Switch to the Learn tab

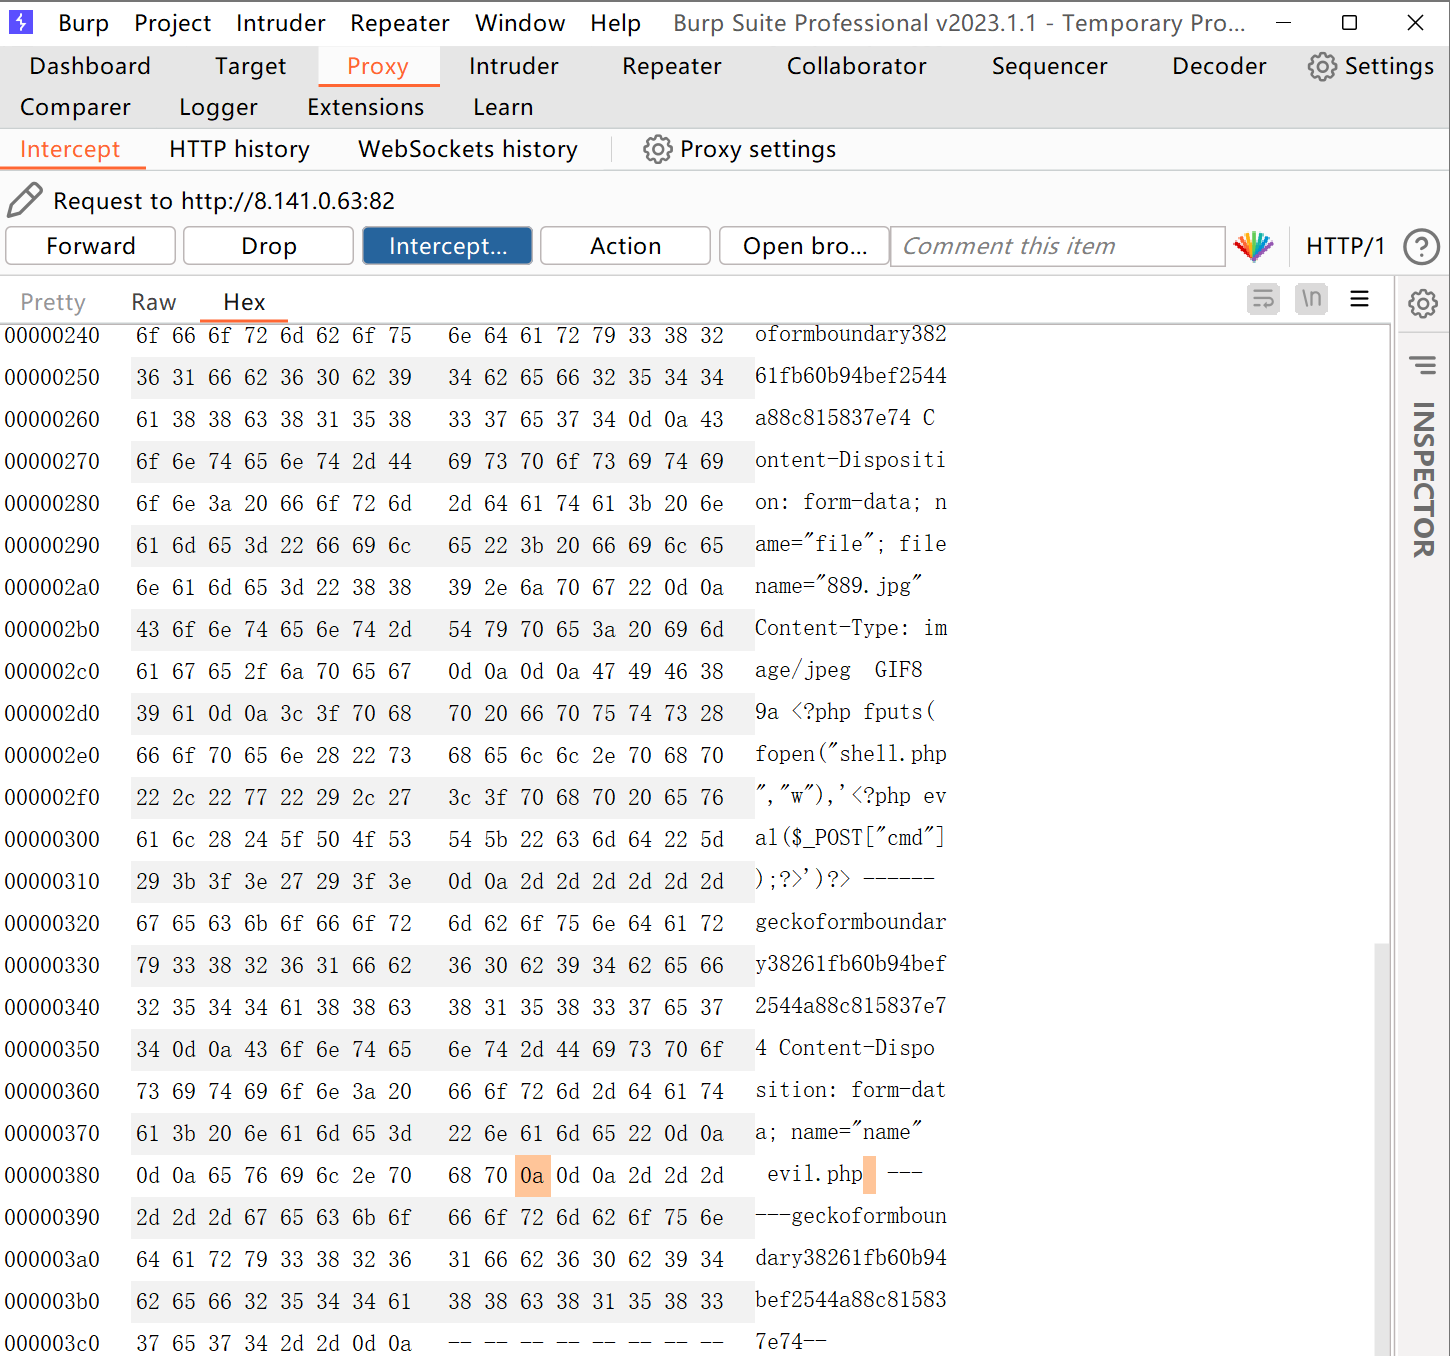[x=503, y=107]
